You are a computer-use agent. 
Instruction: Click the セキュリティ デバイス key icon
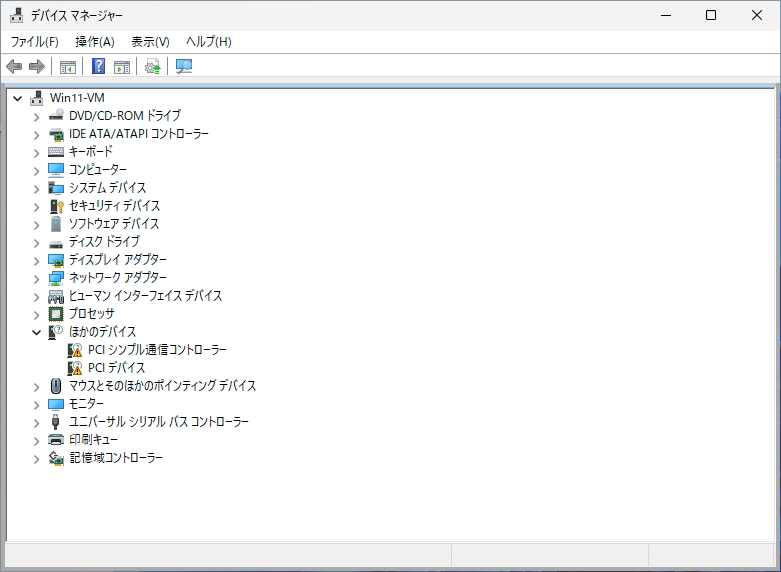[56, 206]
